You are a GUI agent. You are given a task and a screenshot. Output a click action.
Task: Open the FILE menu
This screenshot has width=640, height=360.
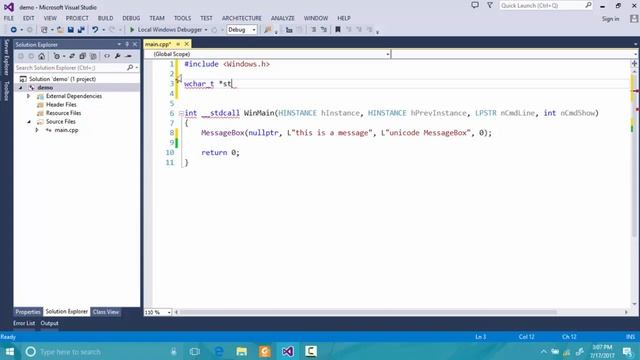tap(9, 18)
